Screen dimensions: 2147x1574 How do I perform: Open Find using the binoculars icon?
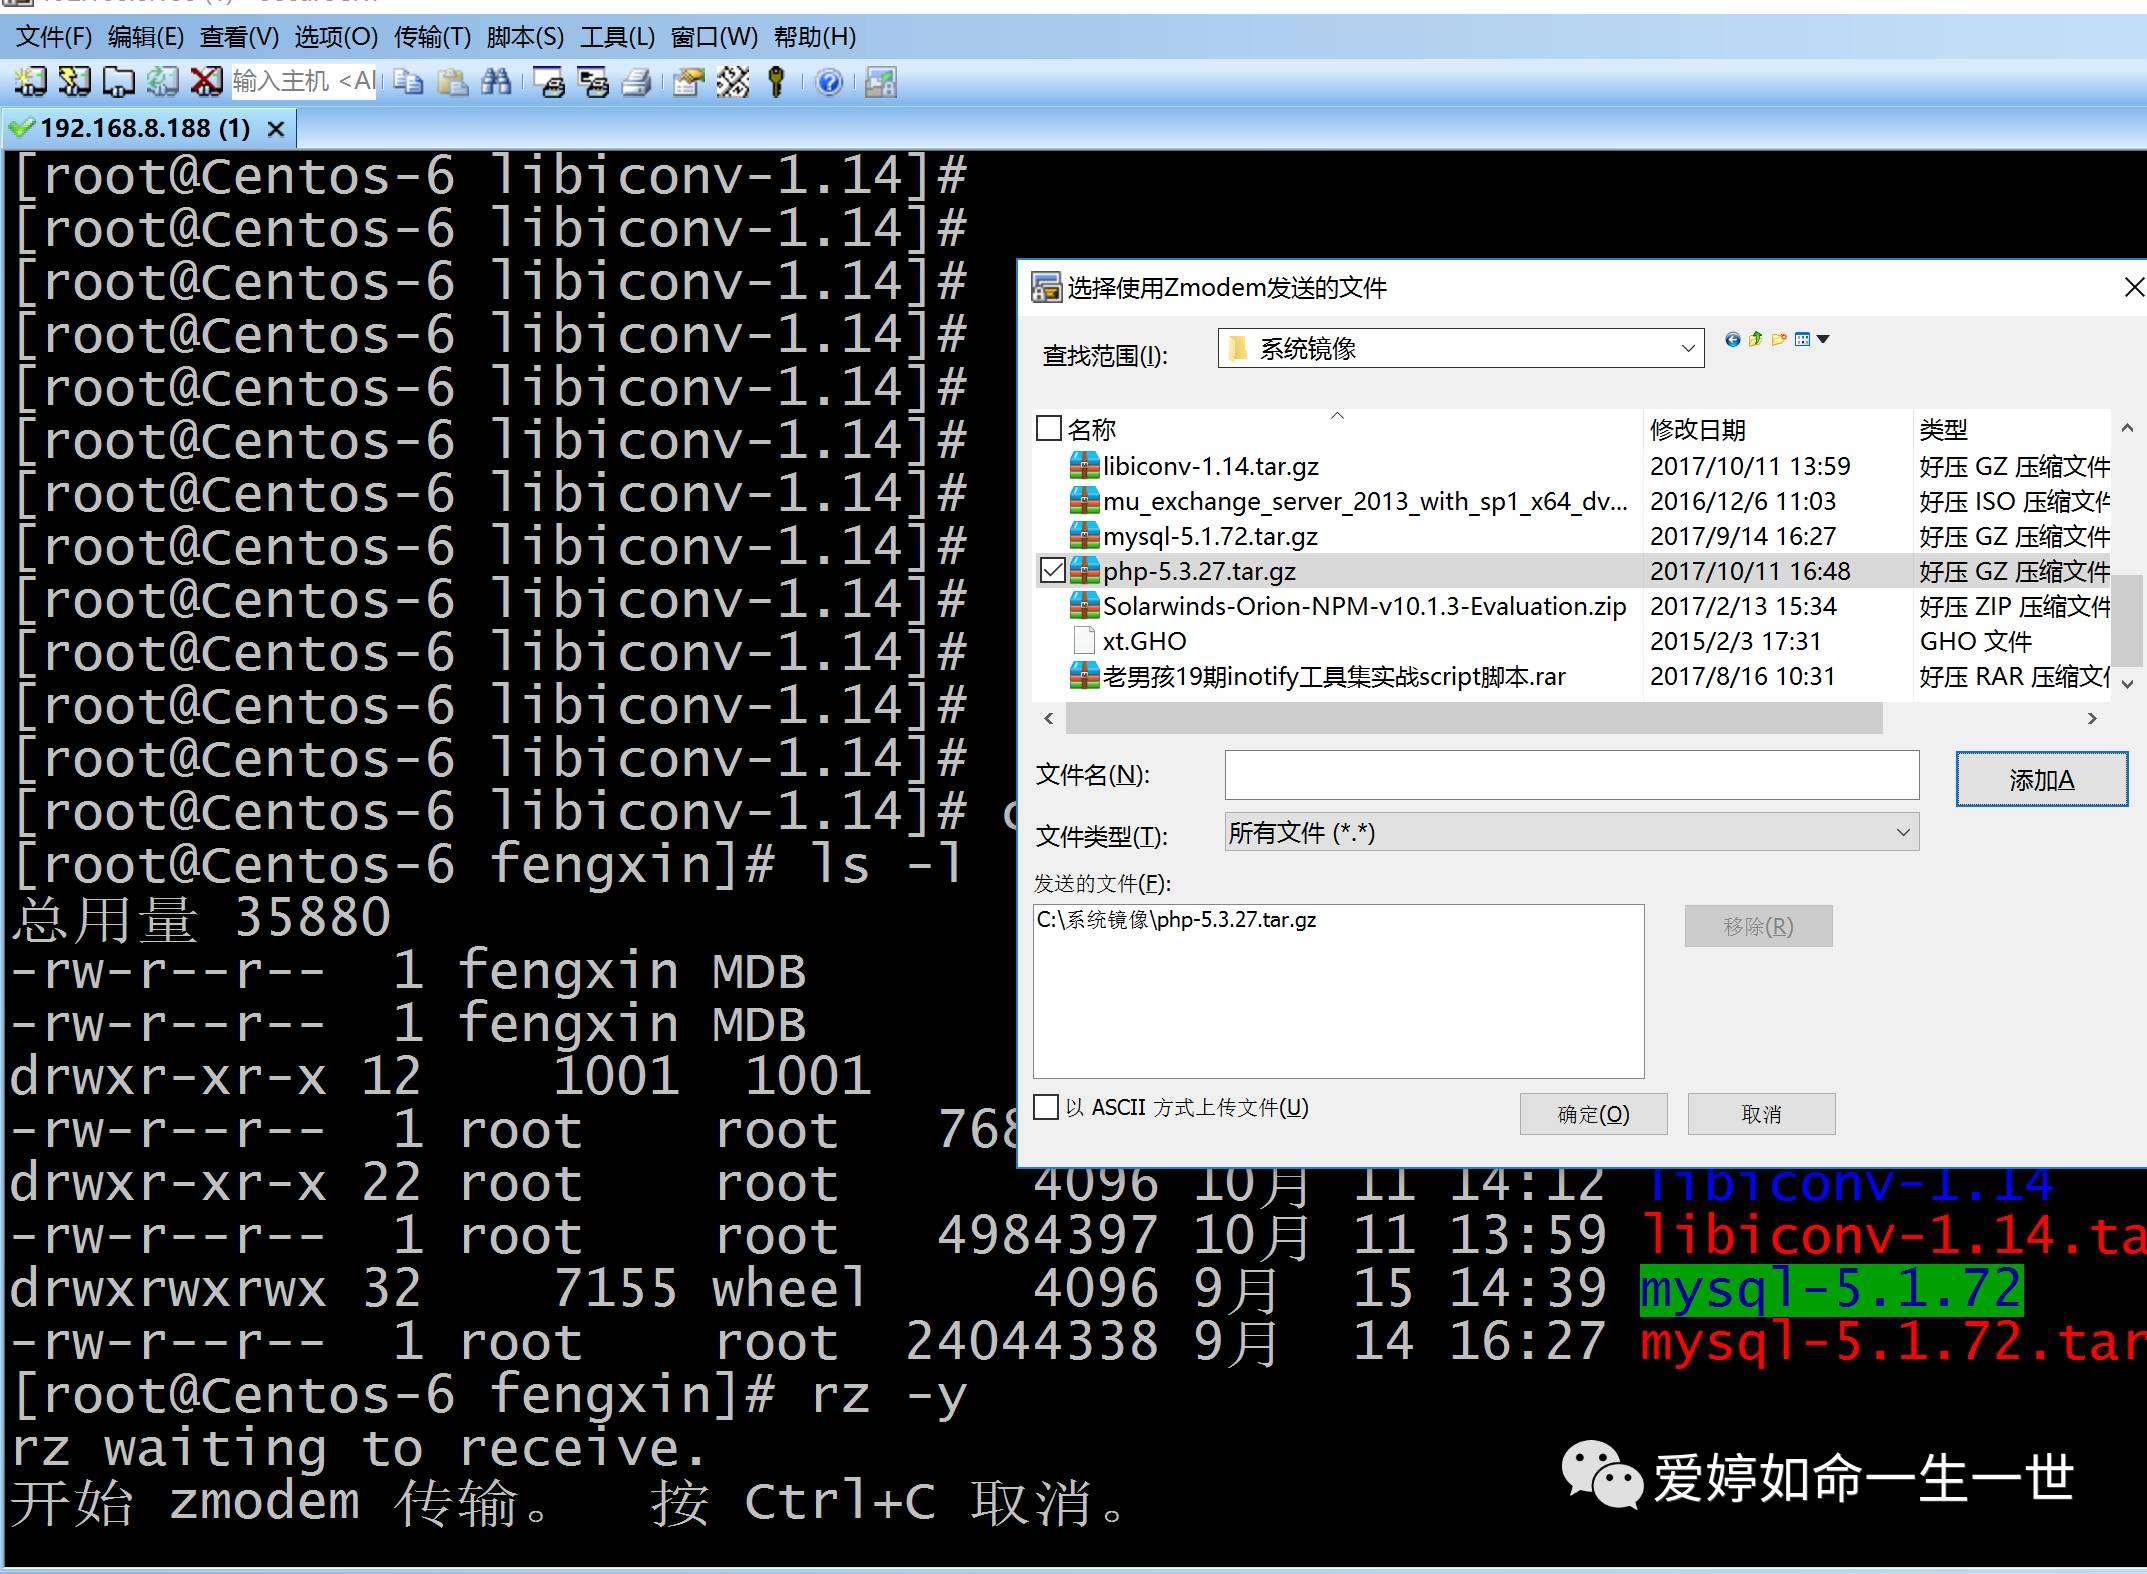click(x=496, y=82)
